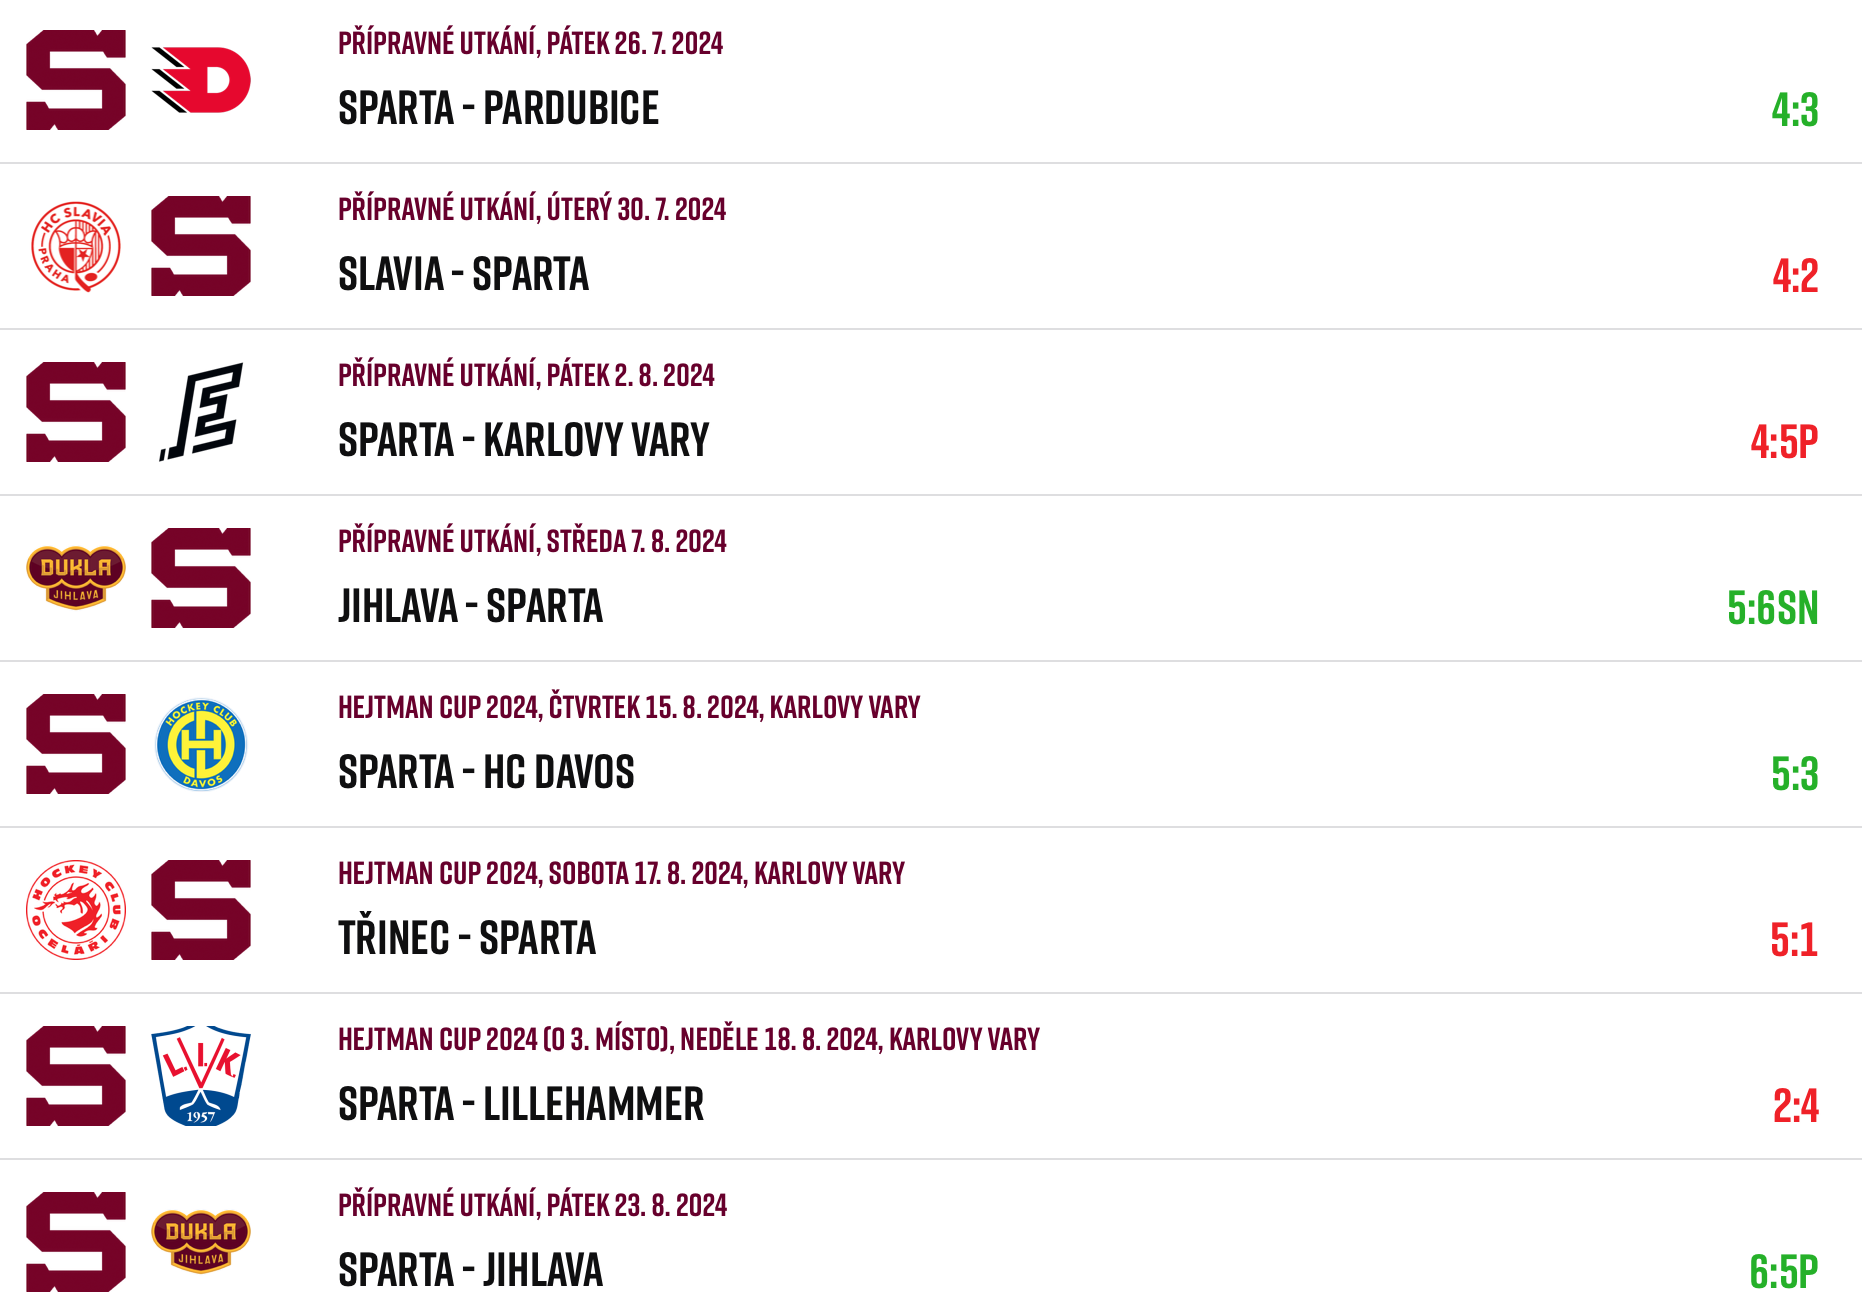The width and height of the screenshot is (1862, 1316).
Task: Click Dukla Jihlava logo in 7. 8. match
Action: click(76, 578)
